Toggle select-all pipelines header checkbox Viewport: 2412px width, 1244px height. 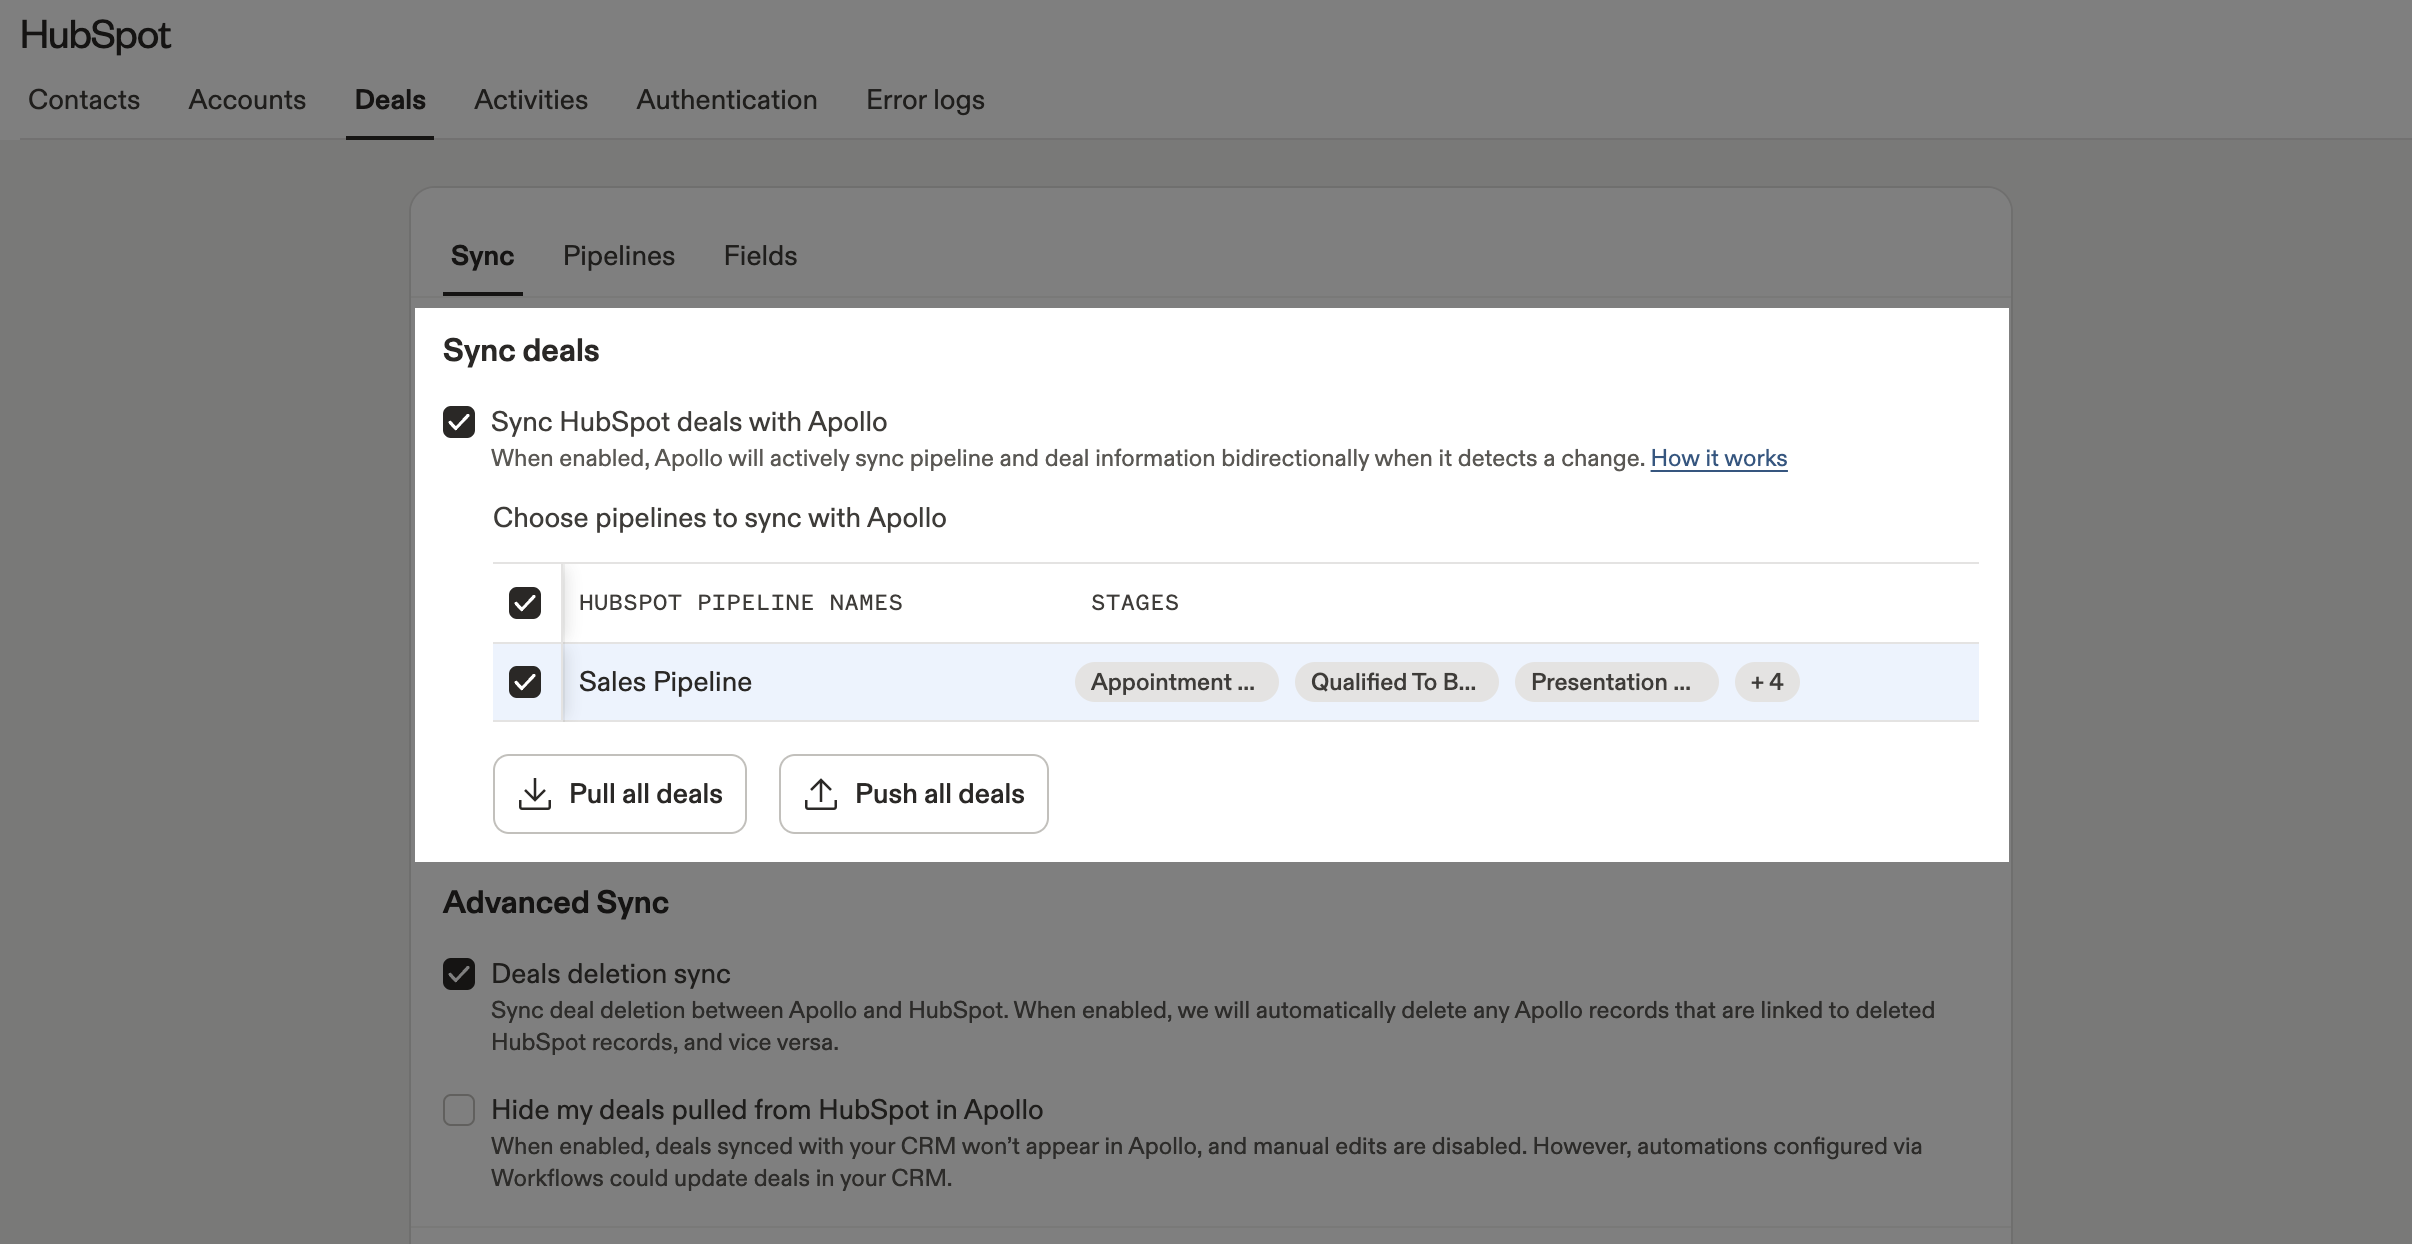point(525,603)
